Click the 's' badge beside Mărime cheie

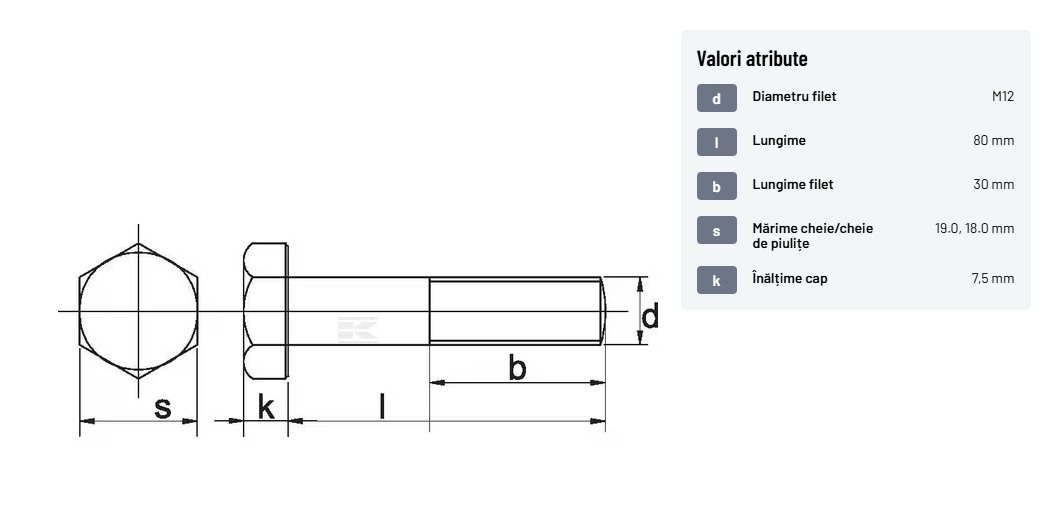716,230
